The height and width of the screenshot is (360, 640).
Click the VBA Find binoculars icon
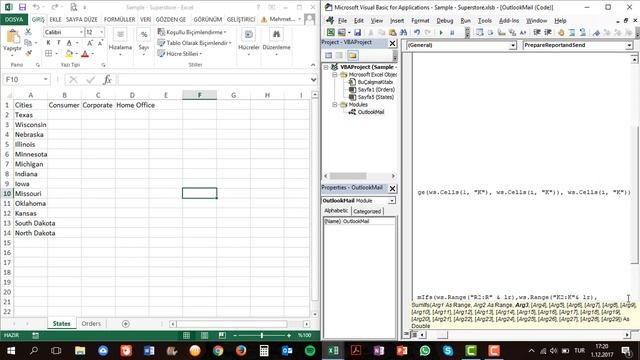pyautogui.click(x=403, y=32)
